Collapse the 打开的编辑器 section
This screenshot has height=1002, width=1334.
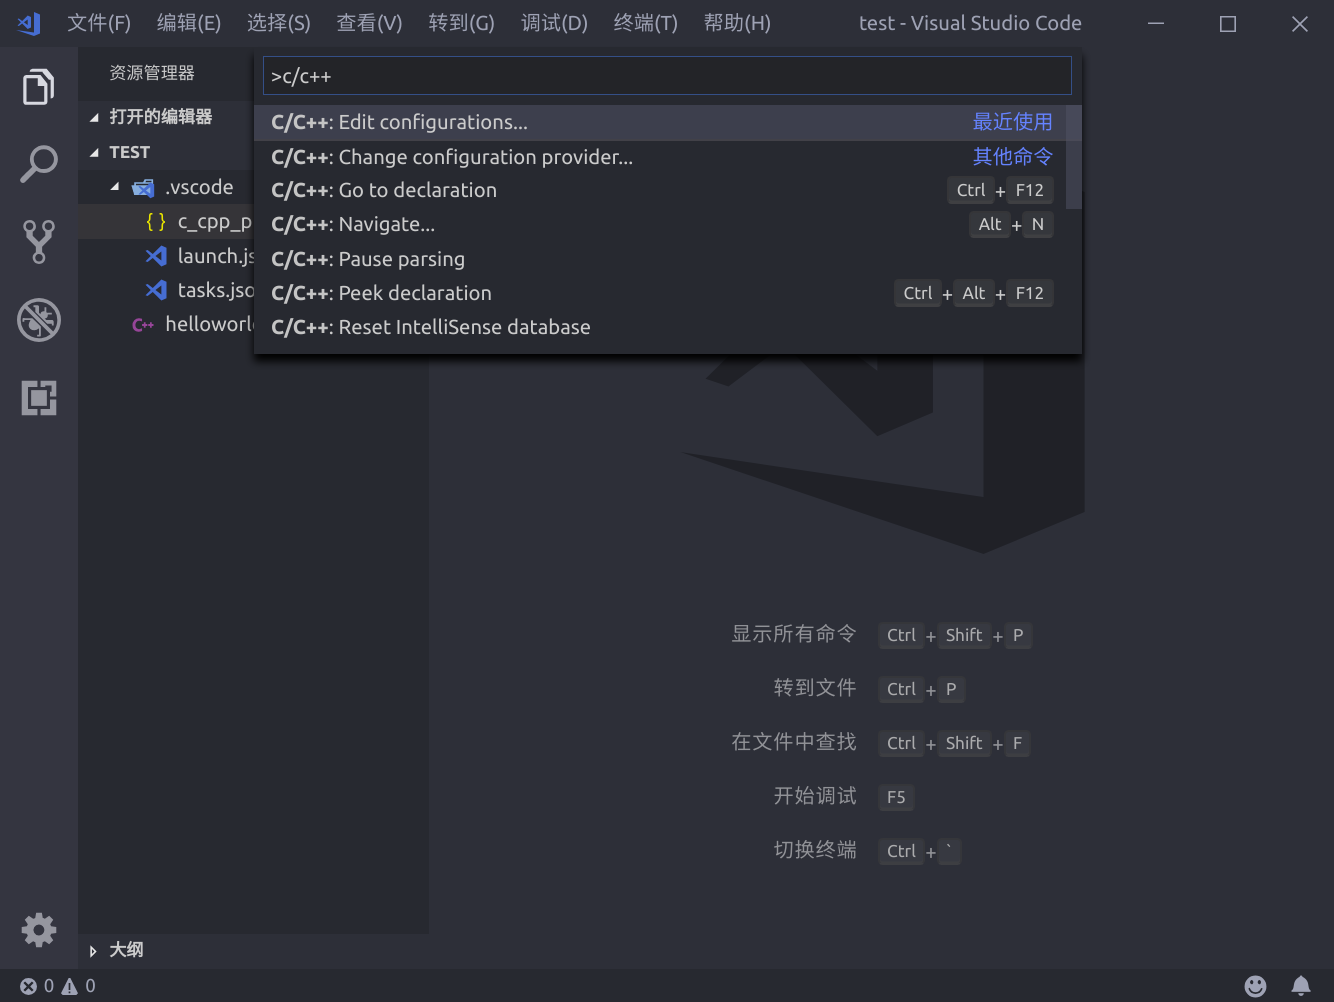click(x=94, y=118)
